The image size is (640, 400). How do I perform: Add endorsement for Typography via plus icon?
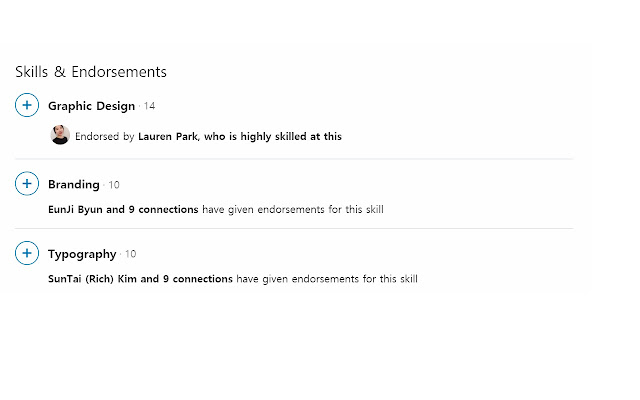point(27,254)
